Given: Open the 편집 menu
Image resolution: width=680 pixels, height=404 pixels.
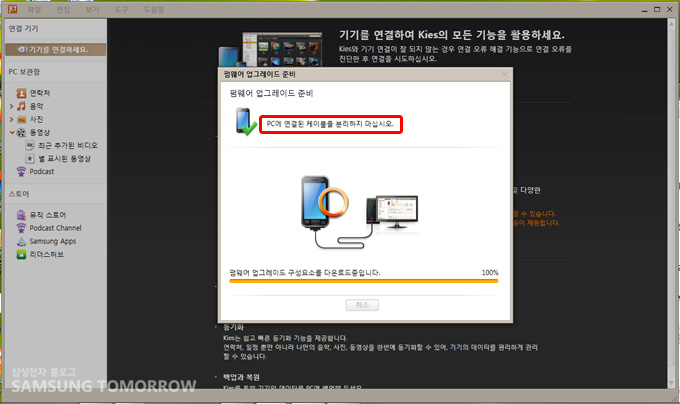Looking at the screenshot, I should (x=63, y=9).
